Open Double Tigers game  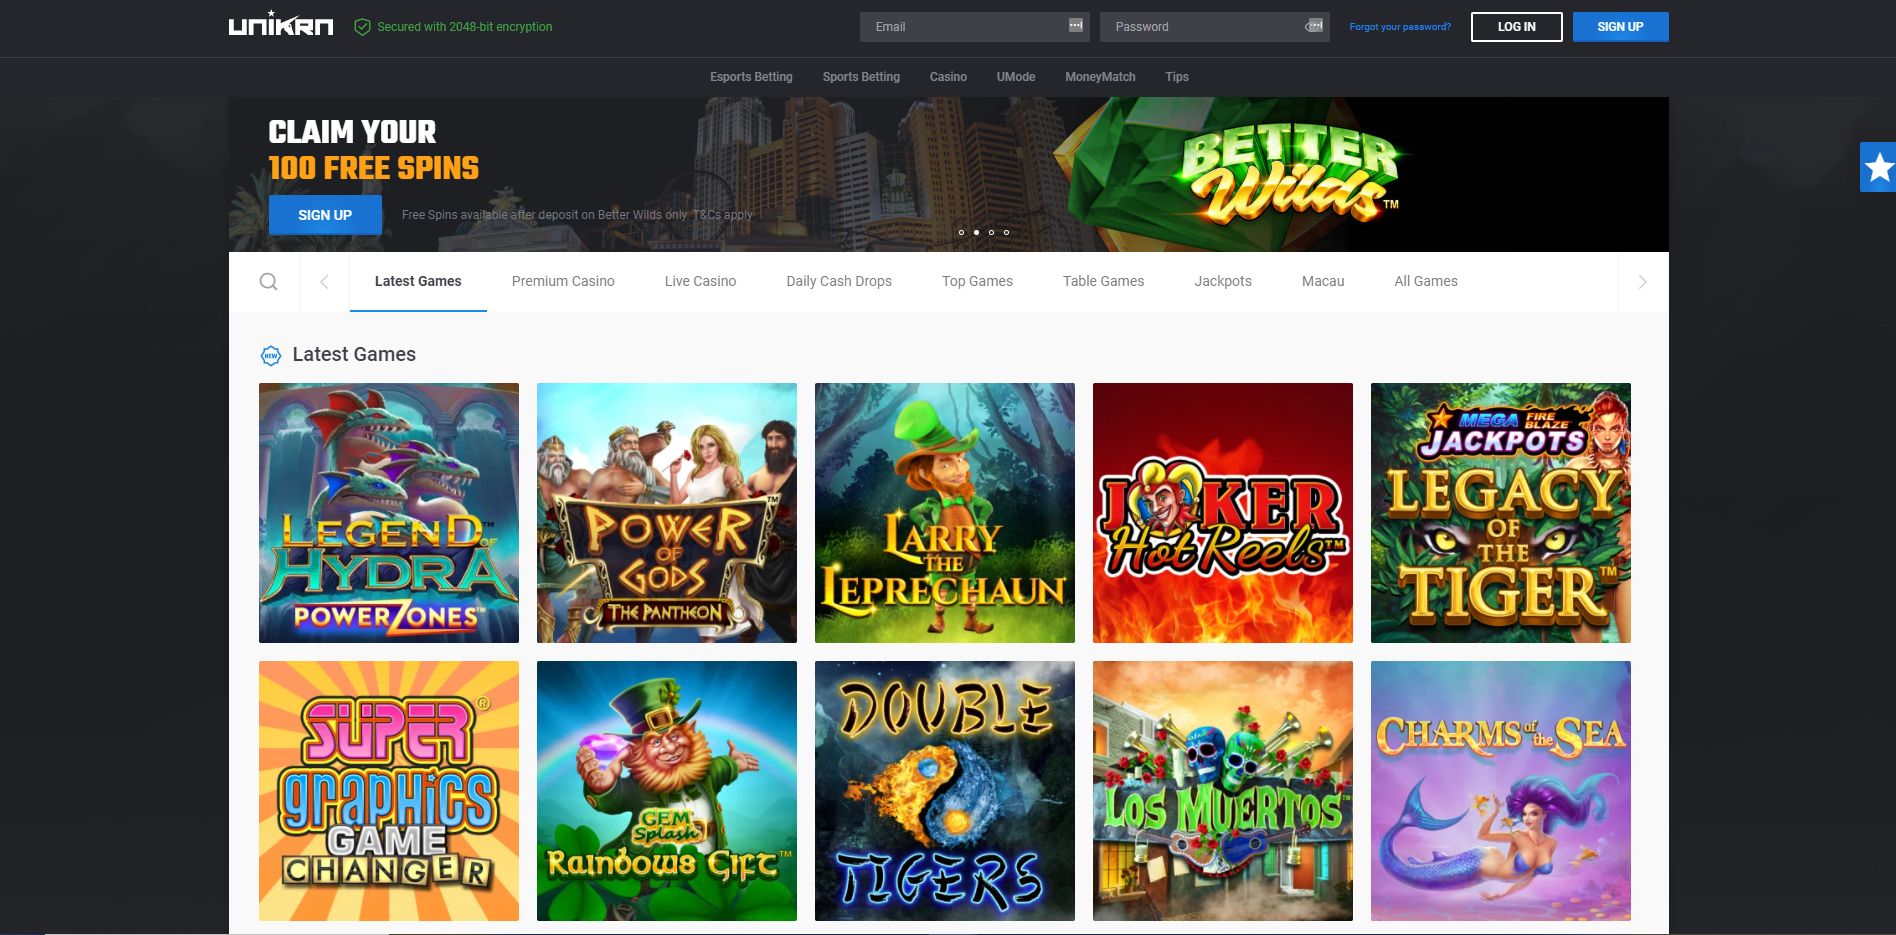click(945, 791)
